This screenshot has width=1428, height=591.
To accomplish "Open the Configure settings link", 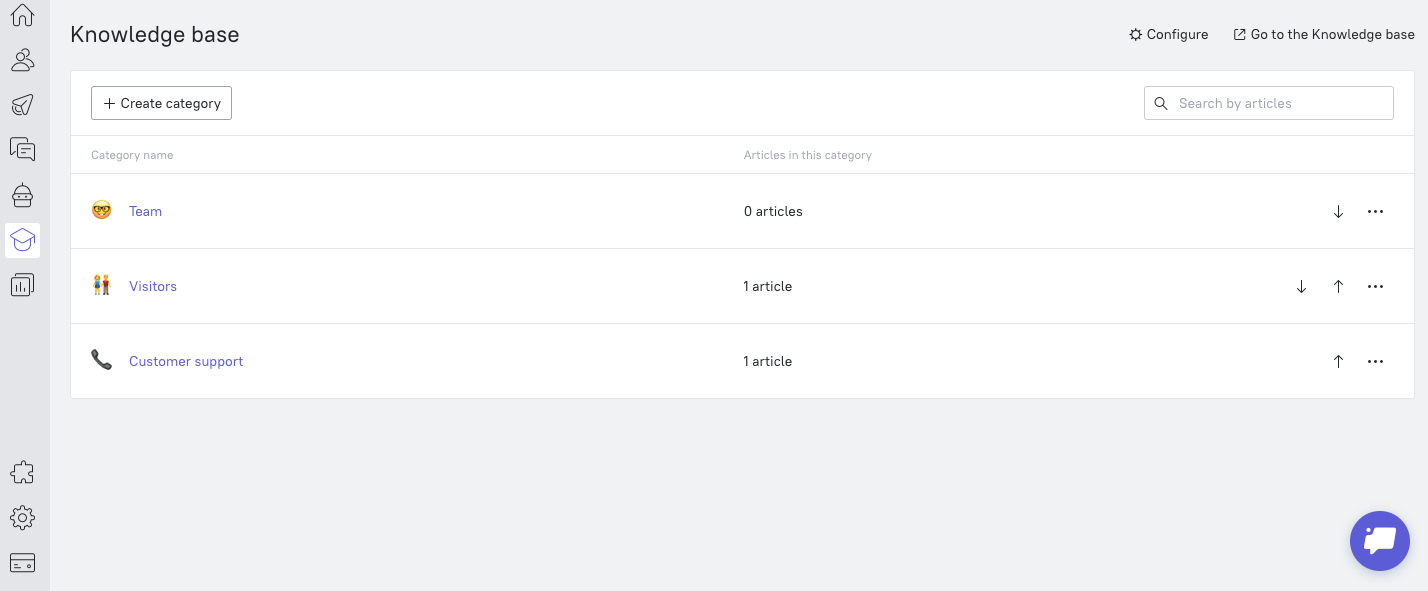I will (1168, 34).
